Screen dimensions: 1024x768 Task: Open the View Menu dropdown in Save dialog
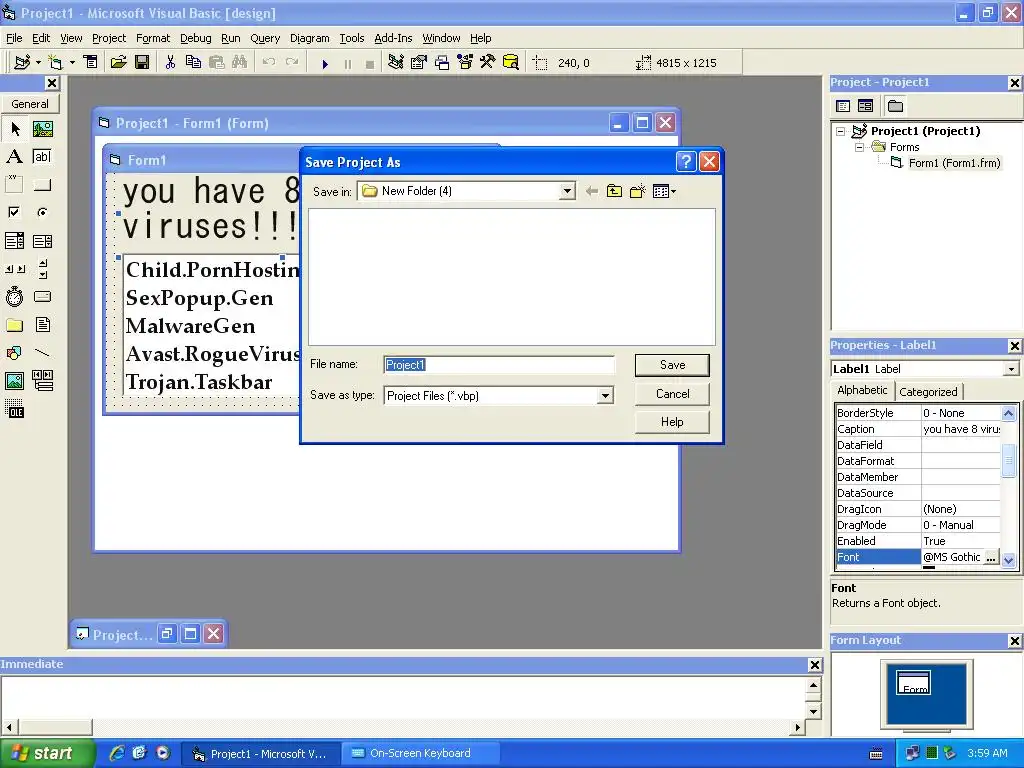(x=664, y=191)
